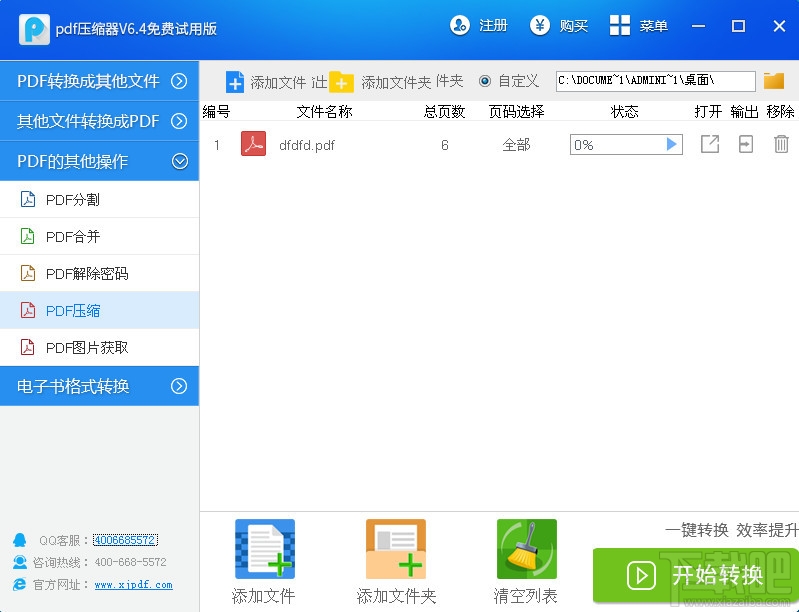
Task: Click the pdf compressor app logo
Action: coord(34,29)
